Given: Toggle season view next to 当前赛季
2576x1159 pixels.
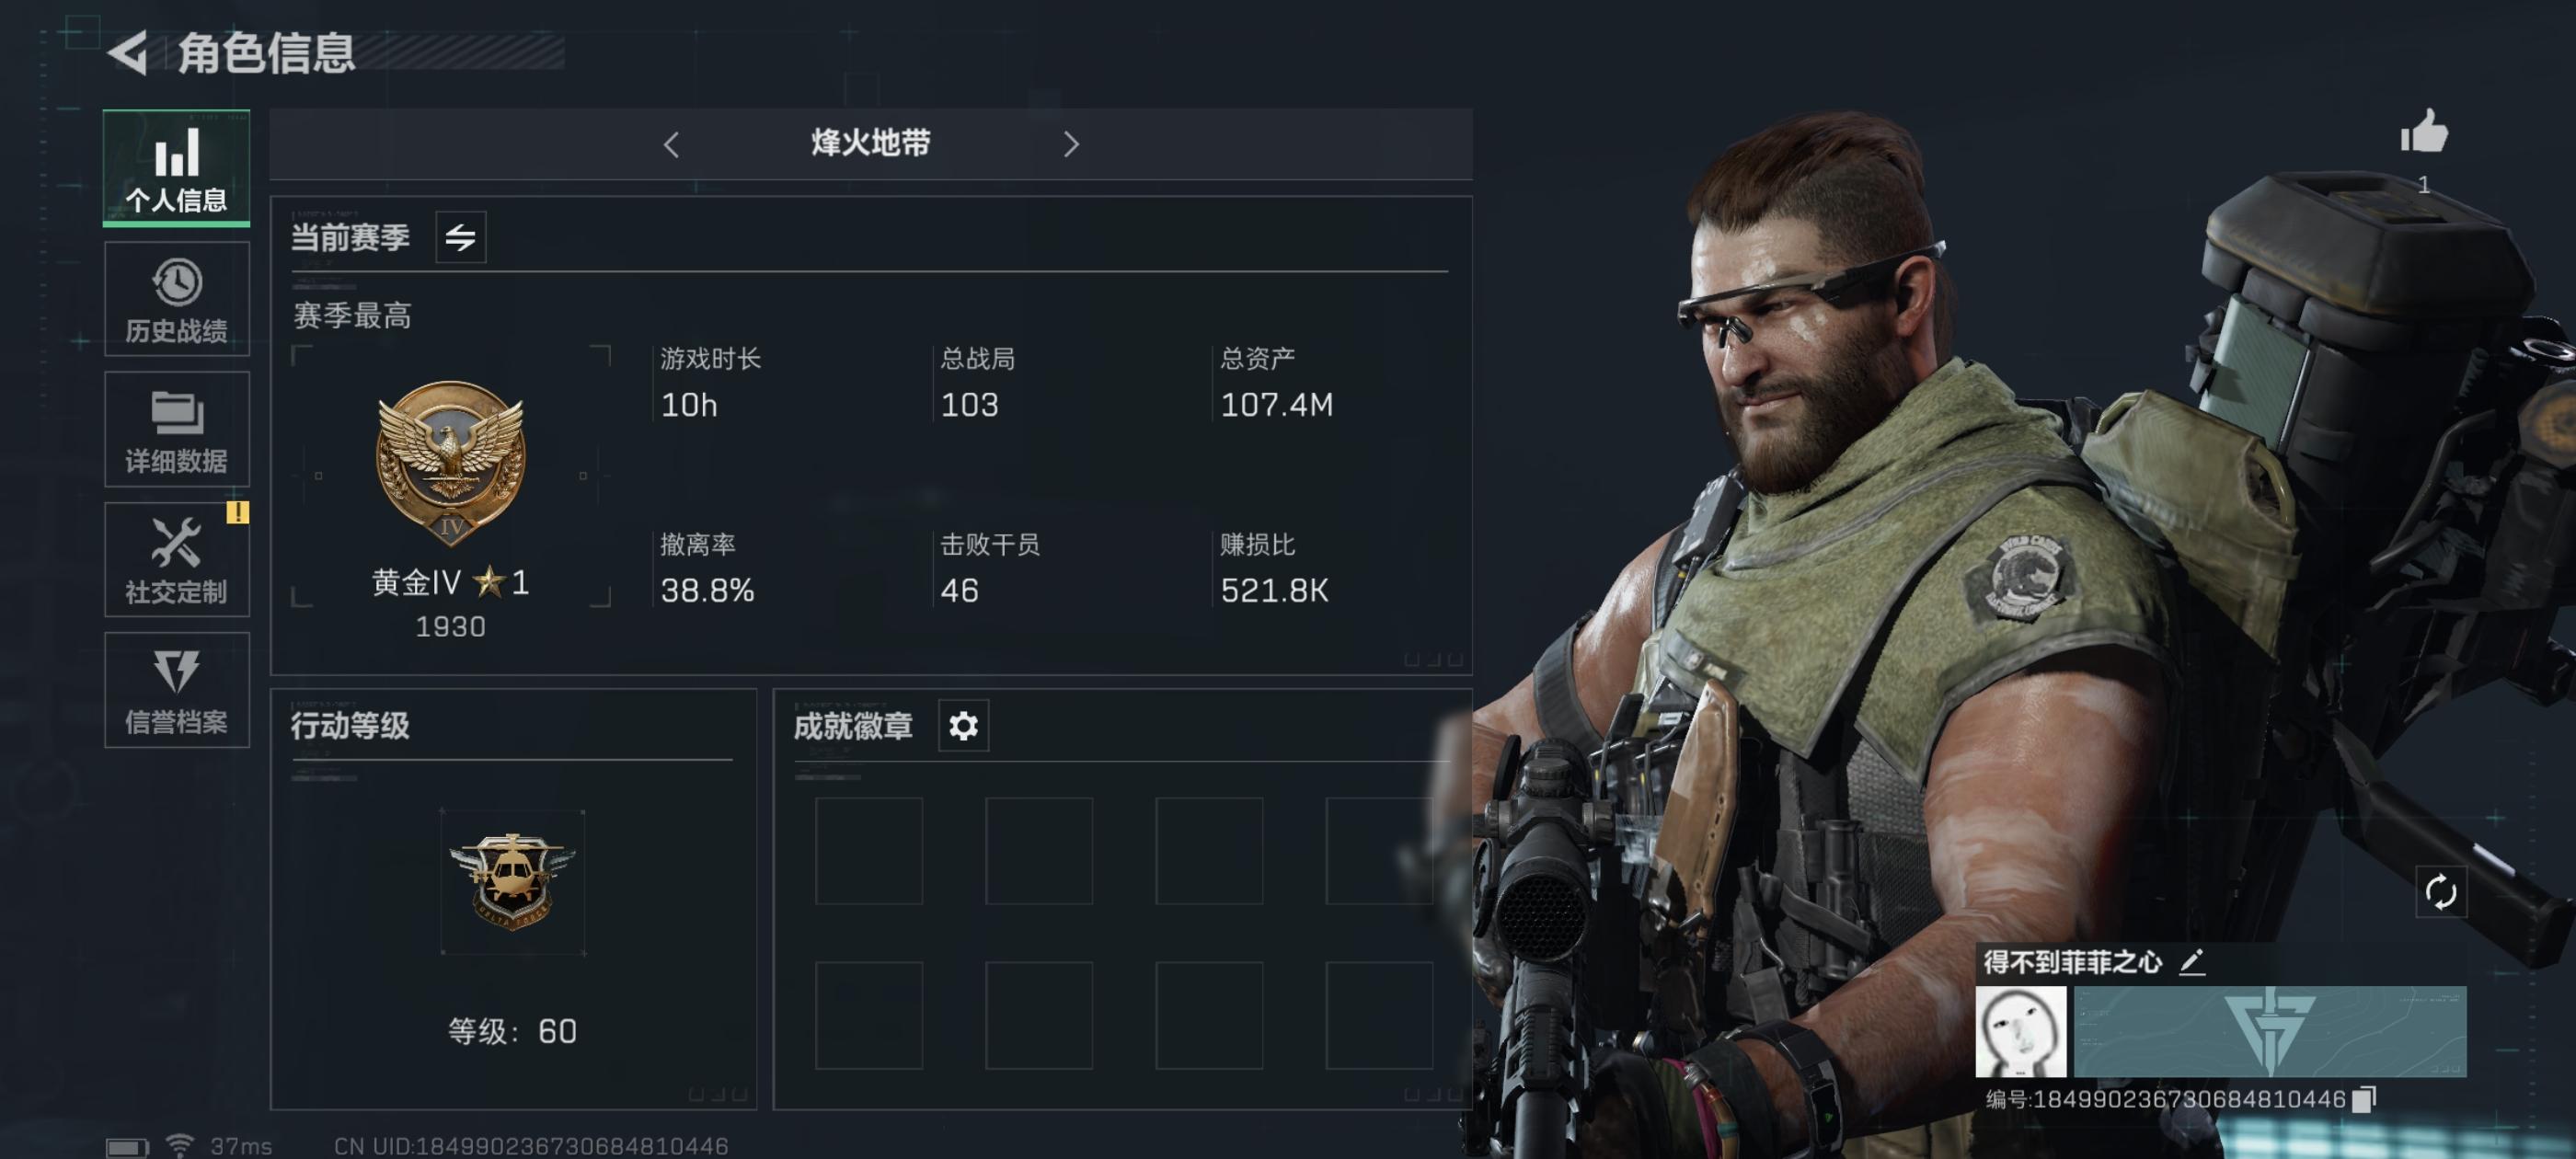Looking at the screenshot, I should point(460,237).
